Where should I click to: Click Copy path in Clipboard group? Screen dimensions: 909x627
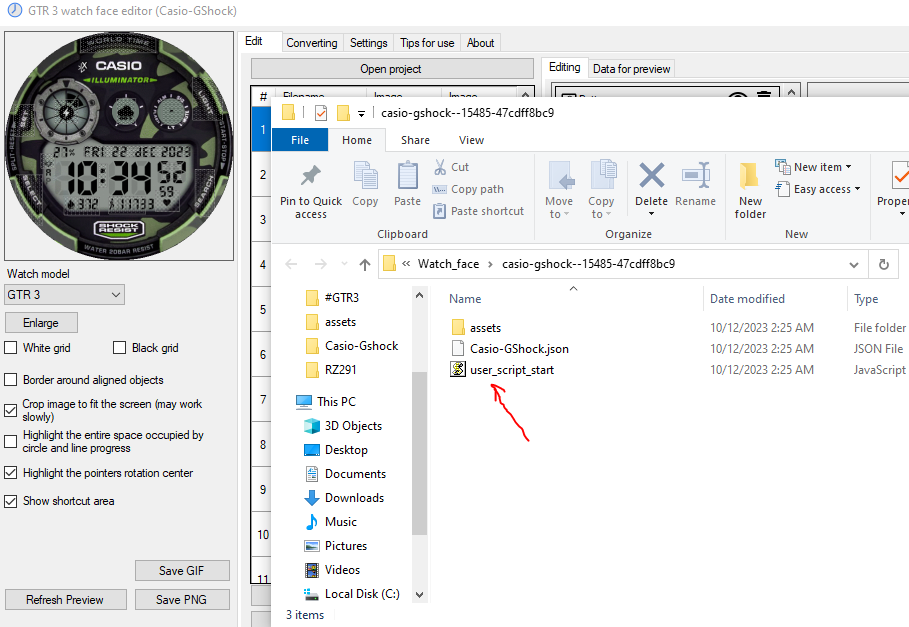coord(468,189)
